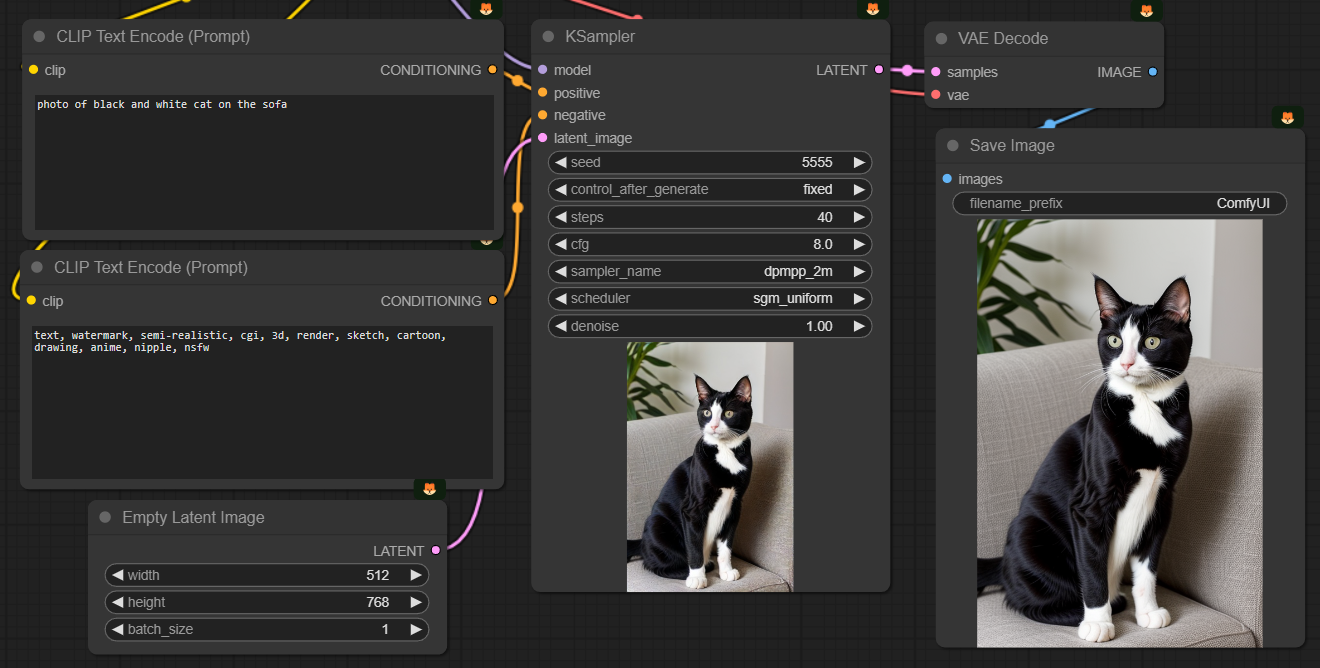The width and height of the screenshot is (1320, 668).
Task: Increase steps with the right arrow
Action: coord(858,217)
